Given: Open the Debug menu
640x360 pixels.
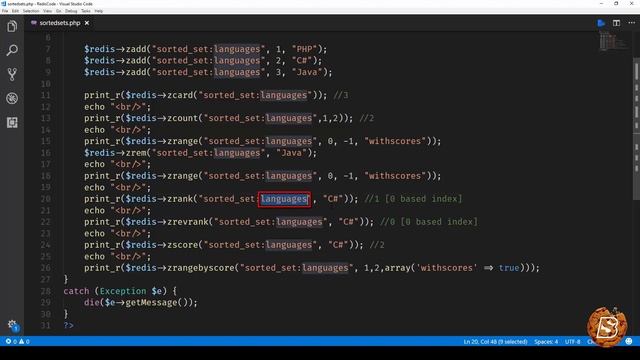Looking at the screenshot, I should [x=71, y=11].
